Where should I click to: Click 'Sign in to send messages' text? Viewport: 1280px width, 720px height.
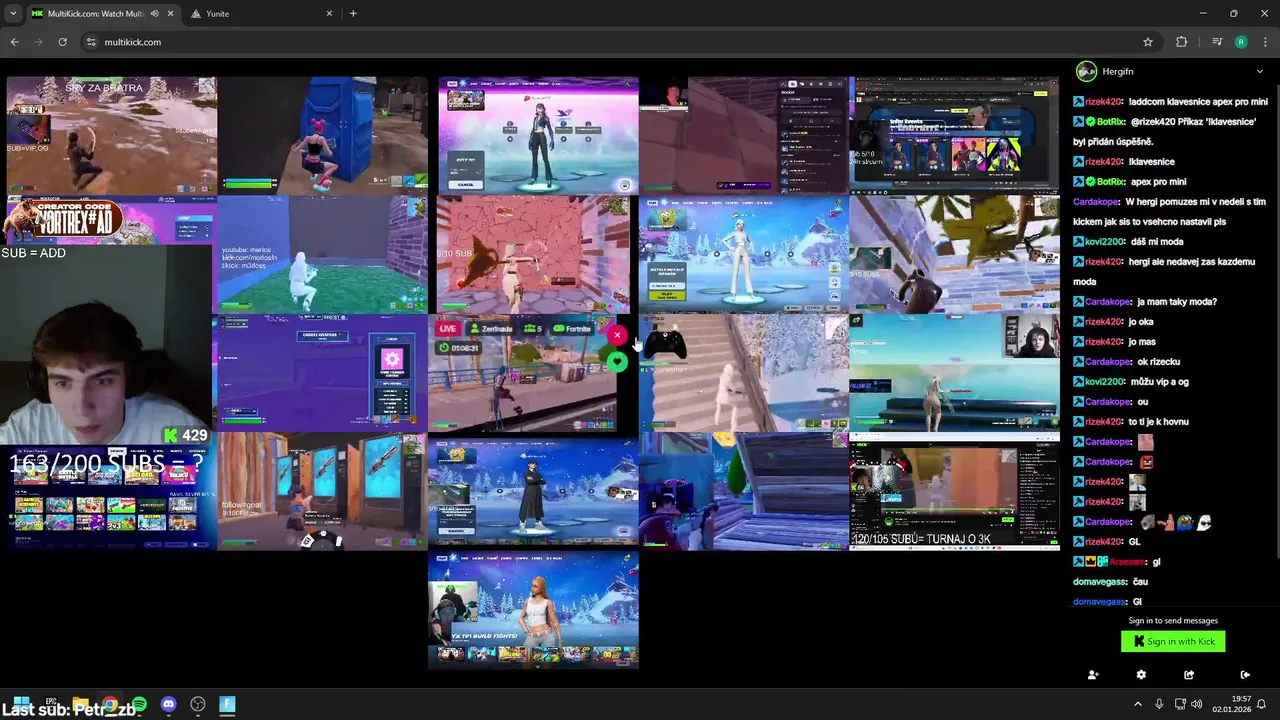coord(1173,621)
